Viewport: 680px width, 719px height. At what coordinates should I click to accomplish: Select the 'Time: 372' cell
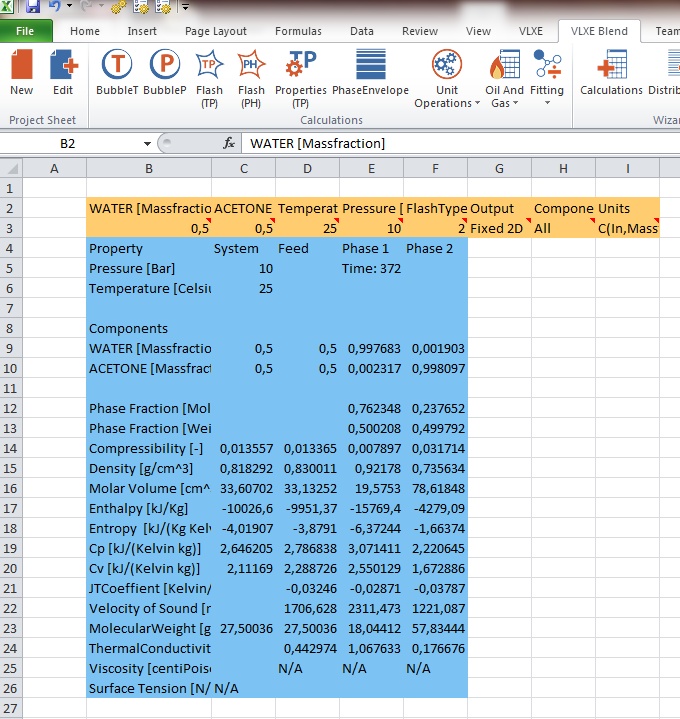click(371, 268)
